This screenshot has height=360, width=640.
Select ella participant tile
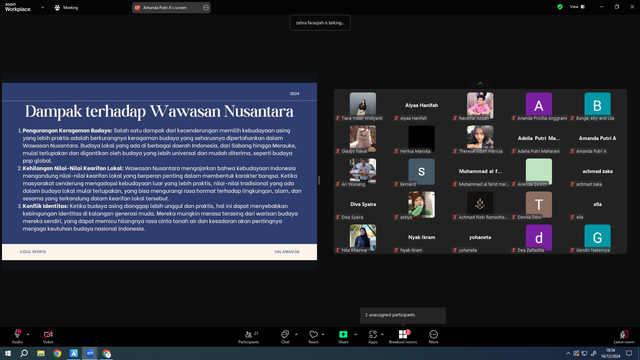point(597,205)
